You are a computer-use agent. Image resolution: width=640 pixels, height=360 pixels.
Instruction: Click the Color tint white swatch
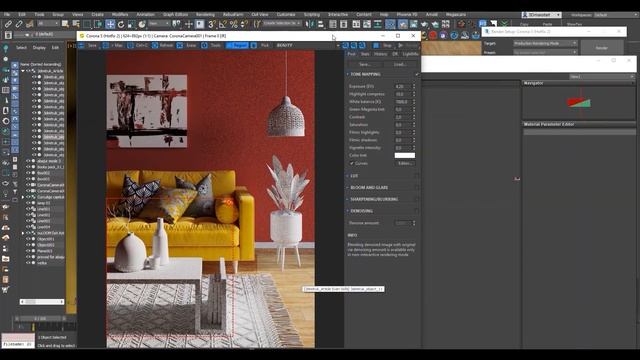[x=404, y=156]
